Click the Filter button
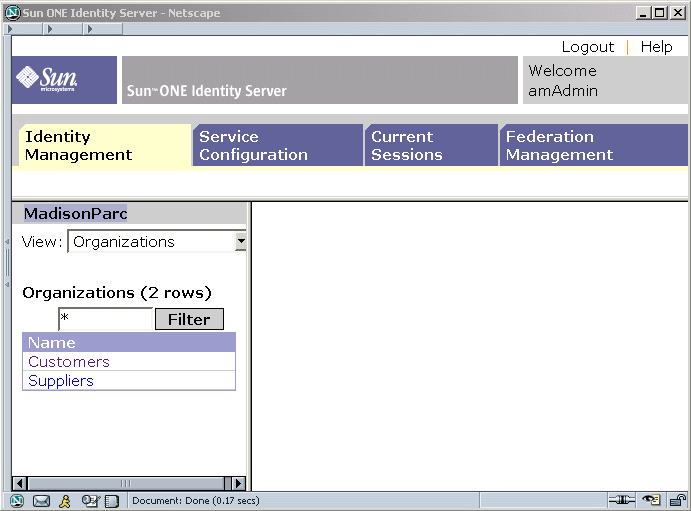The height and width of the screenshot is (511, 691). [189, 319]
